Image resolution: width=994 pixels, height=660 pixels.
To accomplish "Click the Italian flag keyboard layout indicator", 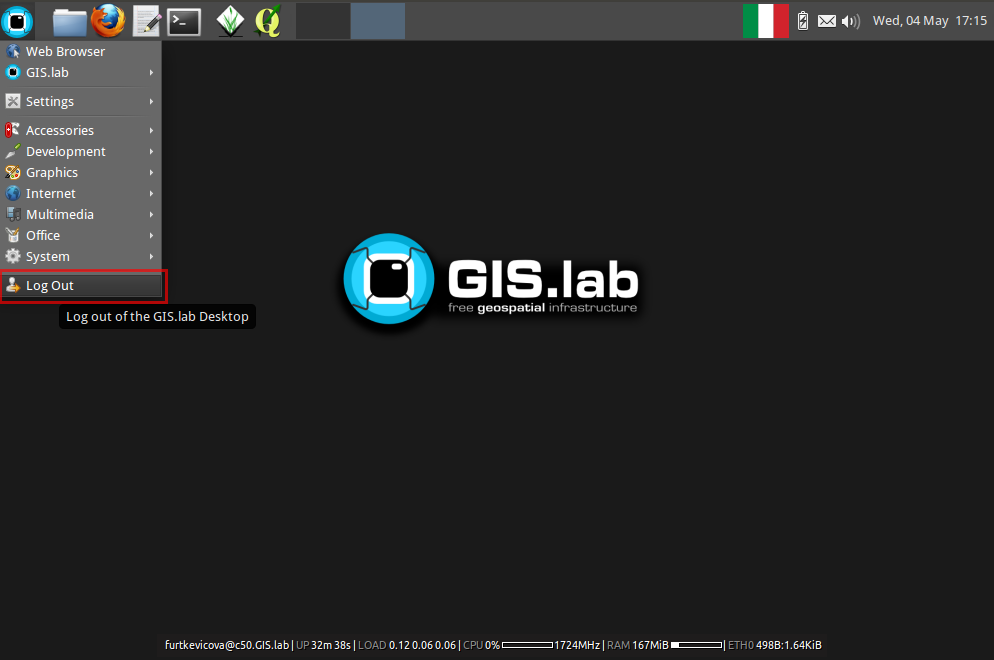I will pos(766,21).
